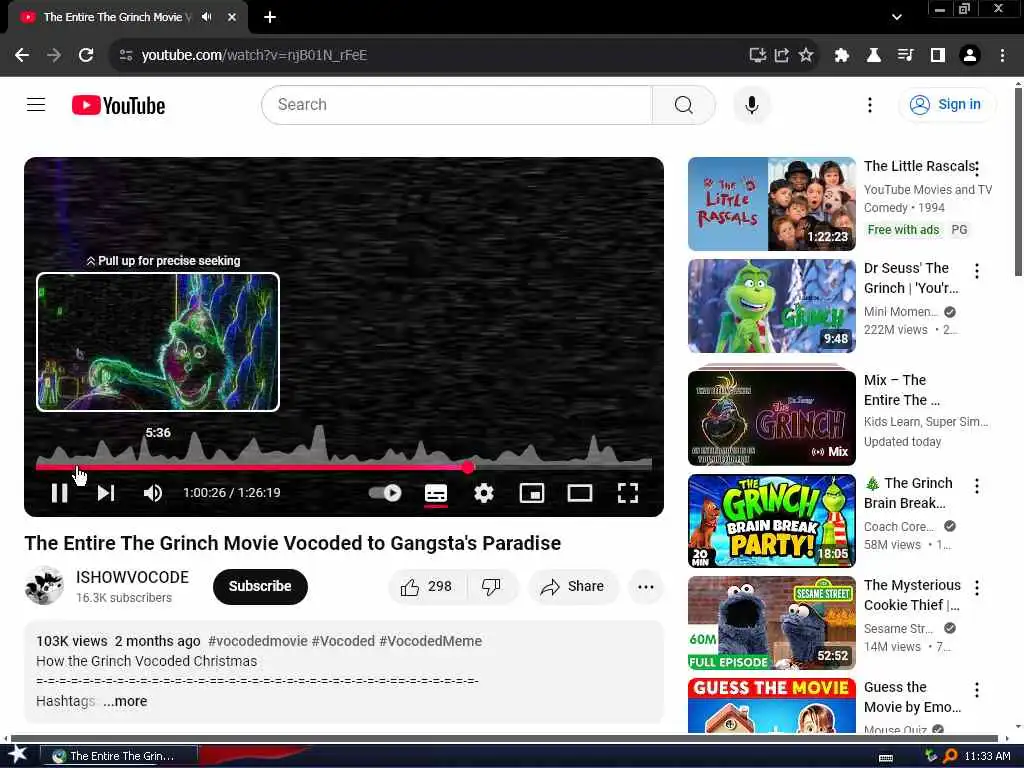Play Dr Seuss' The Grinch thumbnail
The image size is (1024, 768).
pos(771,306)
